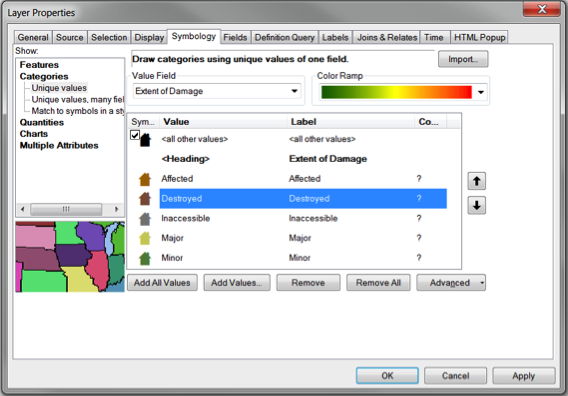
Task: Move selected value down with arrow button
Action: point(476,205)
